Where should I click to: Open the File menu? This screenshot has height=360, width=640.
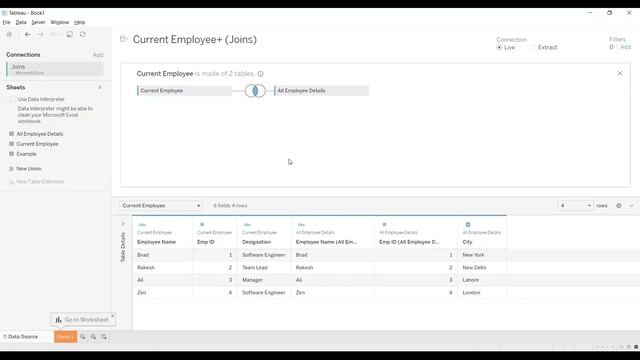(6, 22)
